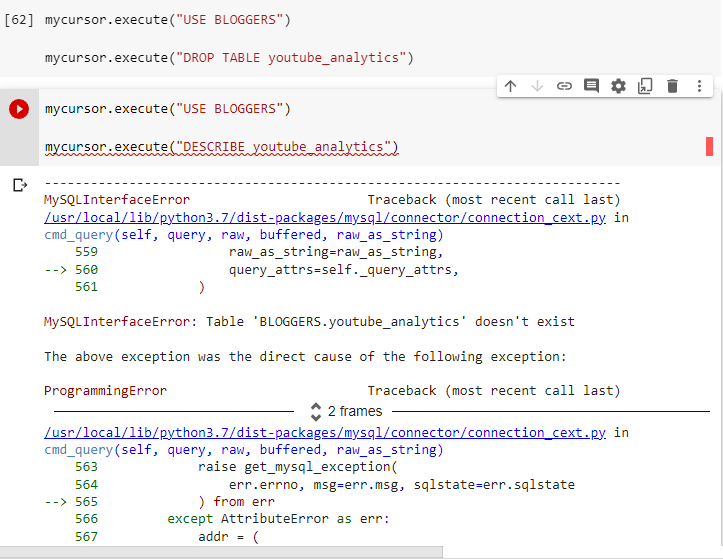The height and width of the screenshot is (560, 723).
Task: Open cell editor settings gear
Action: [618, 86]
